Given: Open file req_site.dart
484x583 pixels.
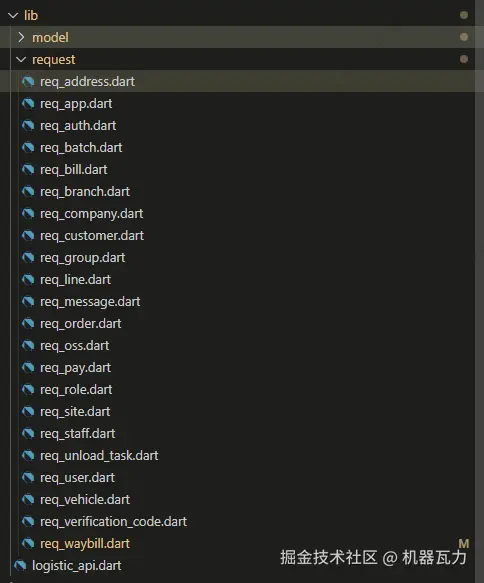Looking at the screenshot, I should point(75,412).
